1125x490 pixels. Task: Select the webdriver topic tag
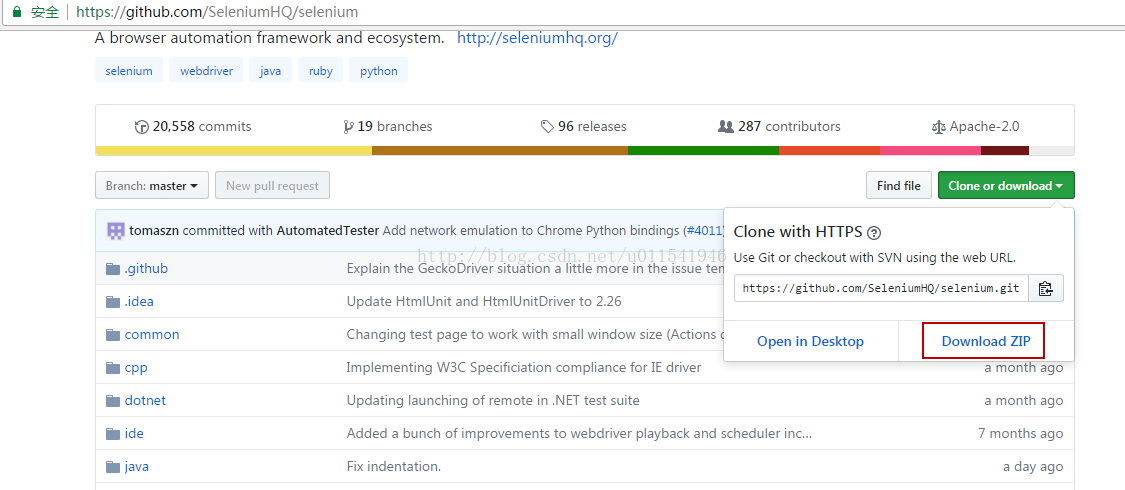click(206, 71)
